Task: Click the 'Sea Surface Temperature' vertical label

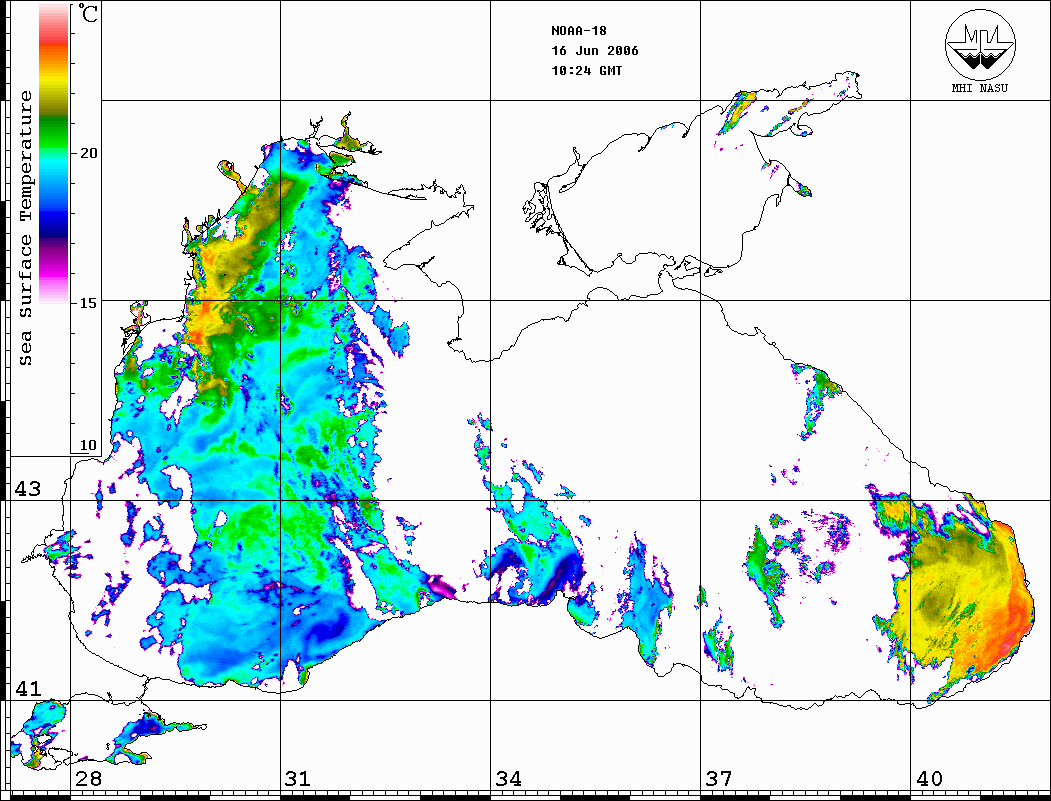Action: click(25, 228)
